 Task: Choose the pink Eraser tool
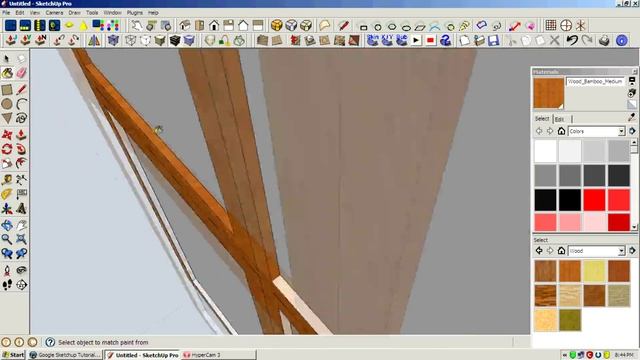tap(21, 73)
